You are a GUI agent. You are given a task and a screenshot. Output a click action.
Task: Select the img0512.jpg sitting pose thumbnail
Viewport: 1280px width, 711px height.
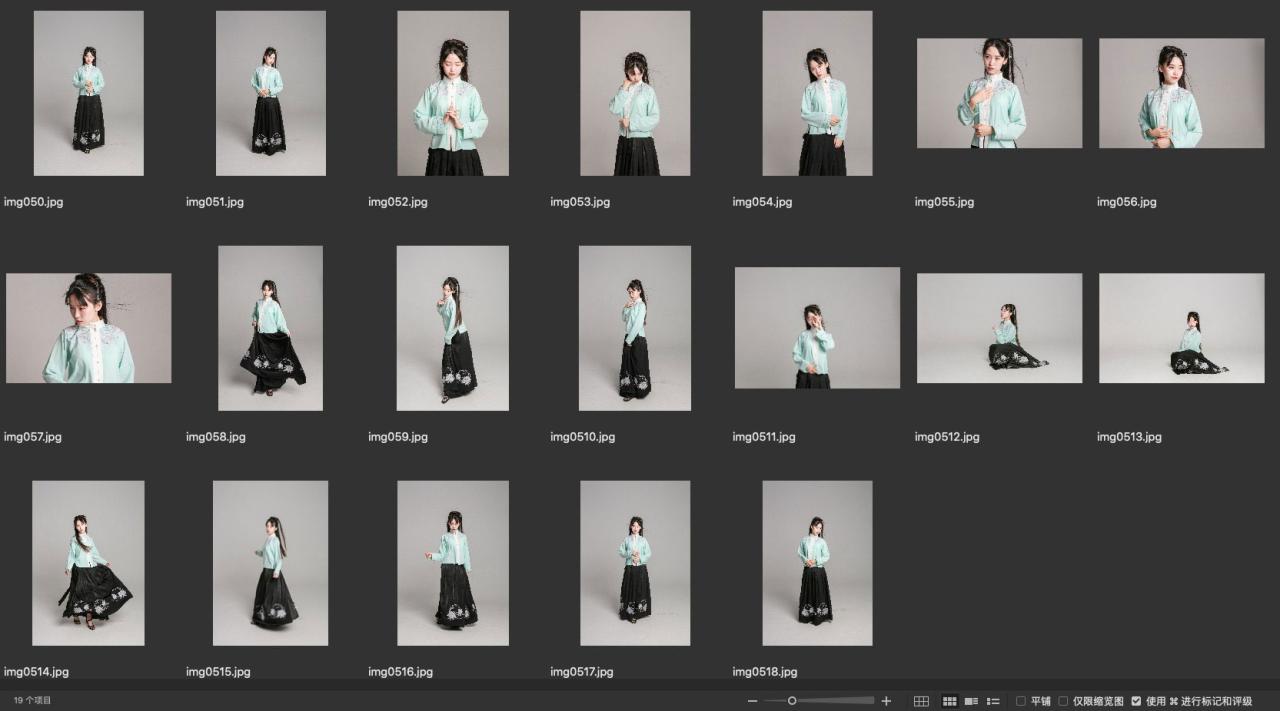click(999, 328)
